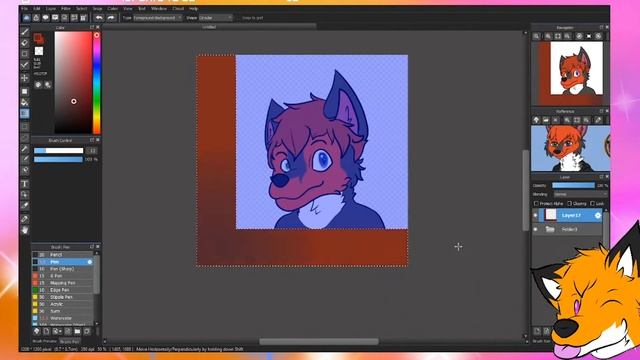
Task: Select the Fill rectangle tool
Action: (x=25, y=91)
